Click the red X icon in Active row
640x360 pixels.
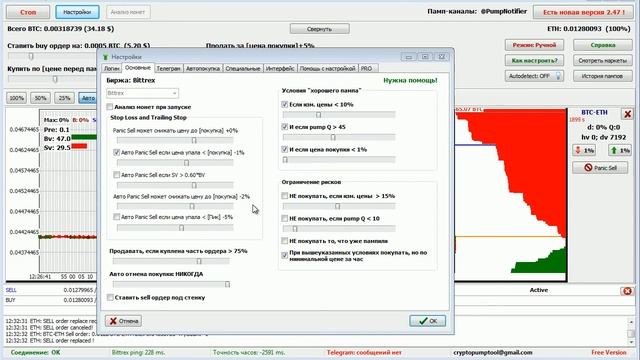(627, 291)
